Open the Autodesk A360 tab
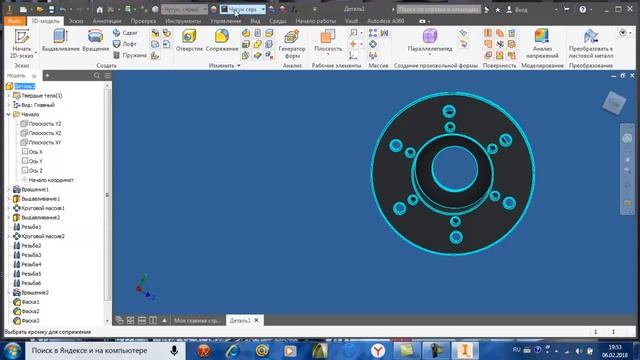Screen dimensions: 640x360 pos(385,21)
